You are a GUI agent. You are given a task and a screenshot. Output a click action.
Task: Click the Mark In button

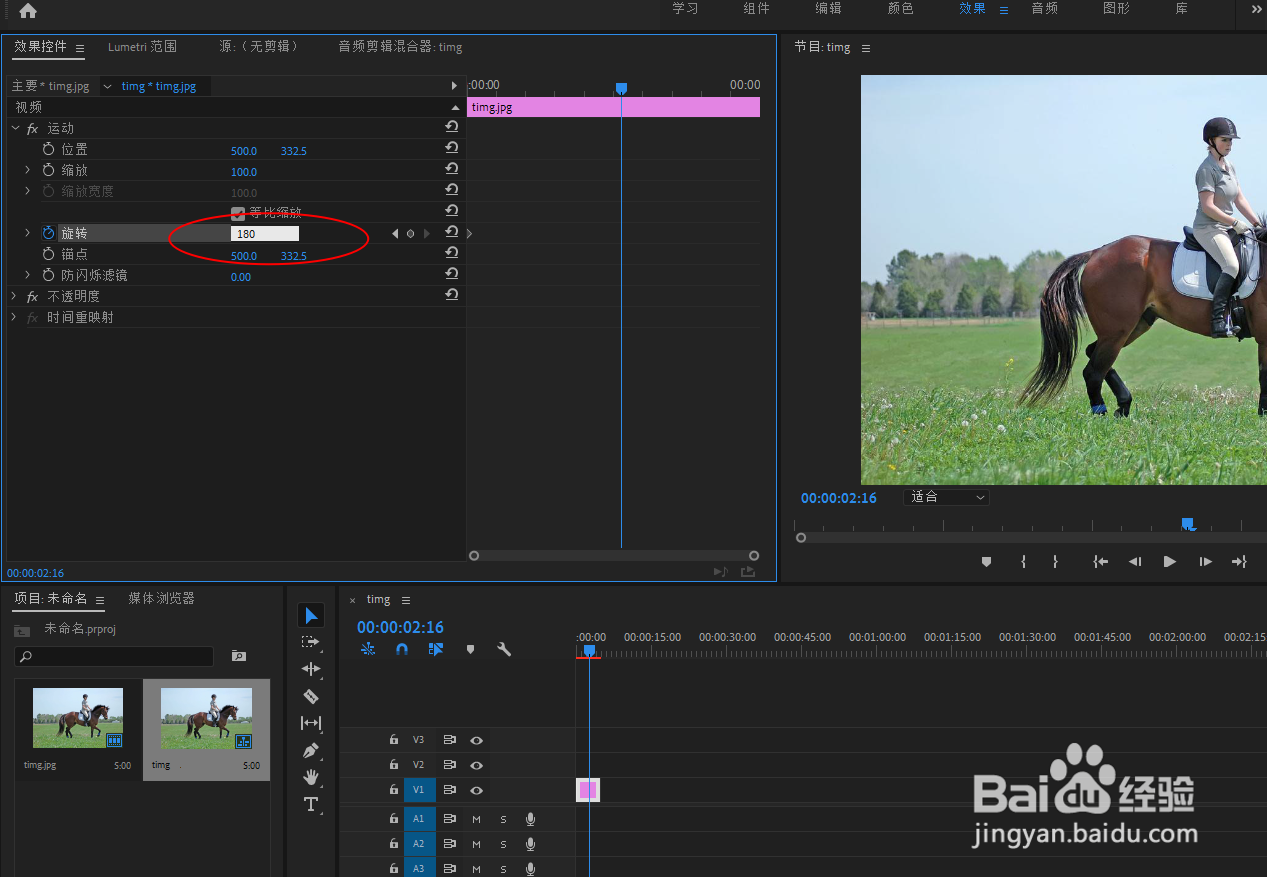click(x=1023, y=562)
